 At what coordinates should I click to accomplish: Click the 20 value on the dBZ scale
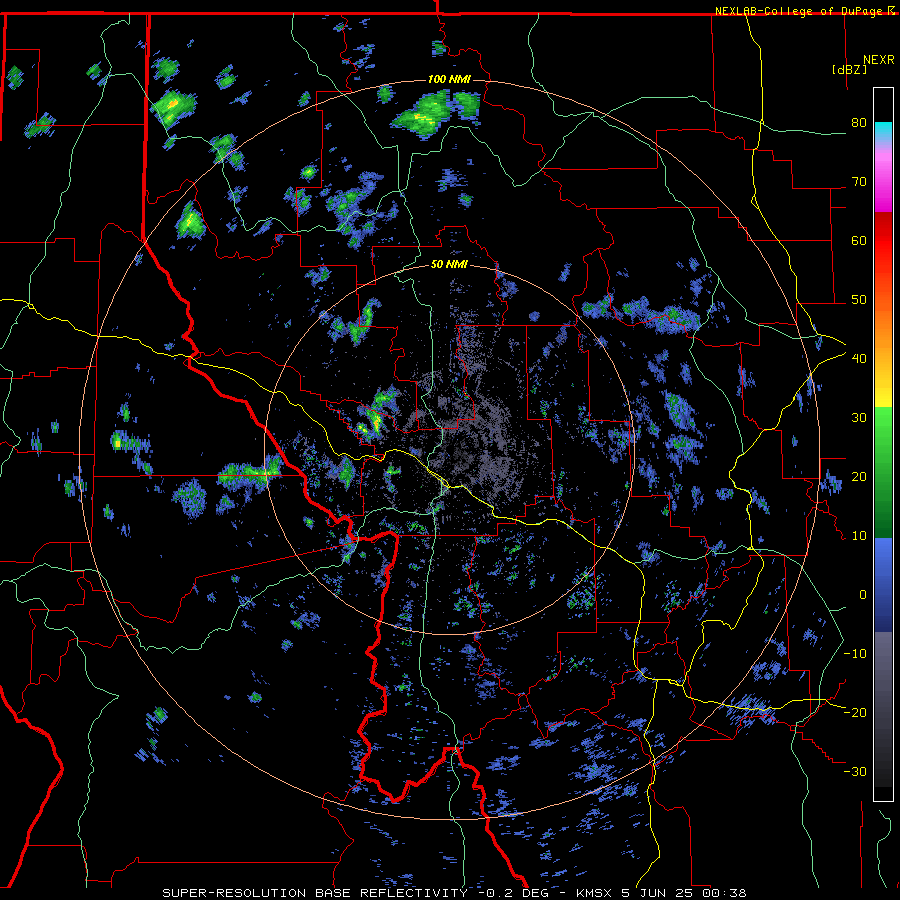pos(859,477)
